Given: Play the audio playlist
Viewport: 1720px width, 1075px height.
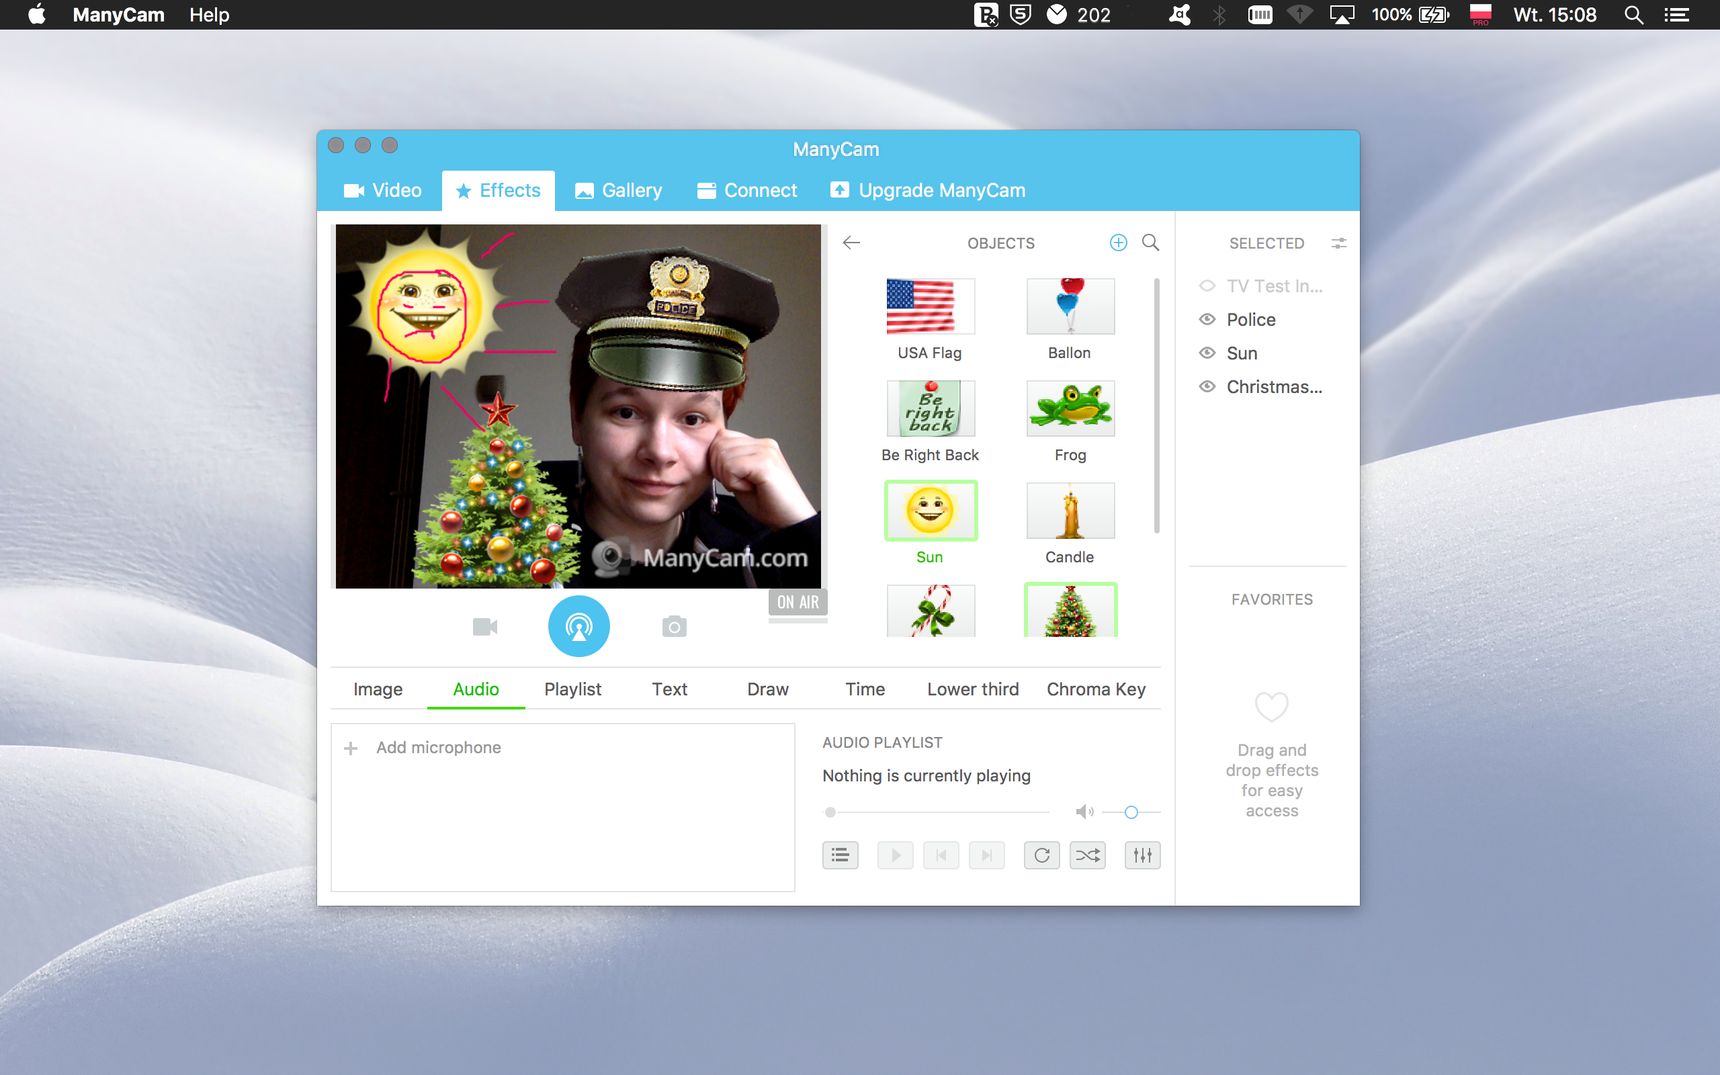Looking at the screenshot, I should pos(895,855).
